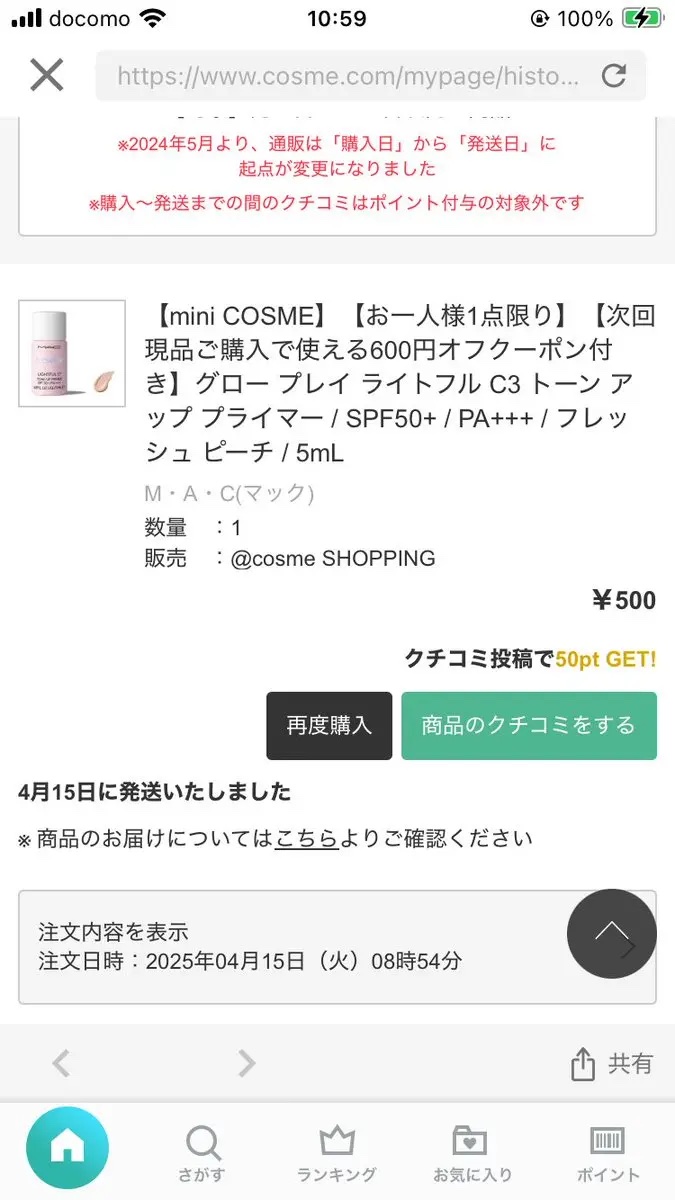The image size is (675, 1200).
Task: Close the in-app browser with X icon
Action: coord(47,75)
